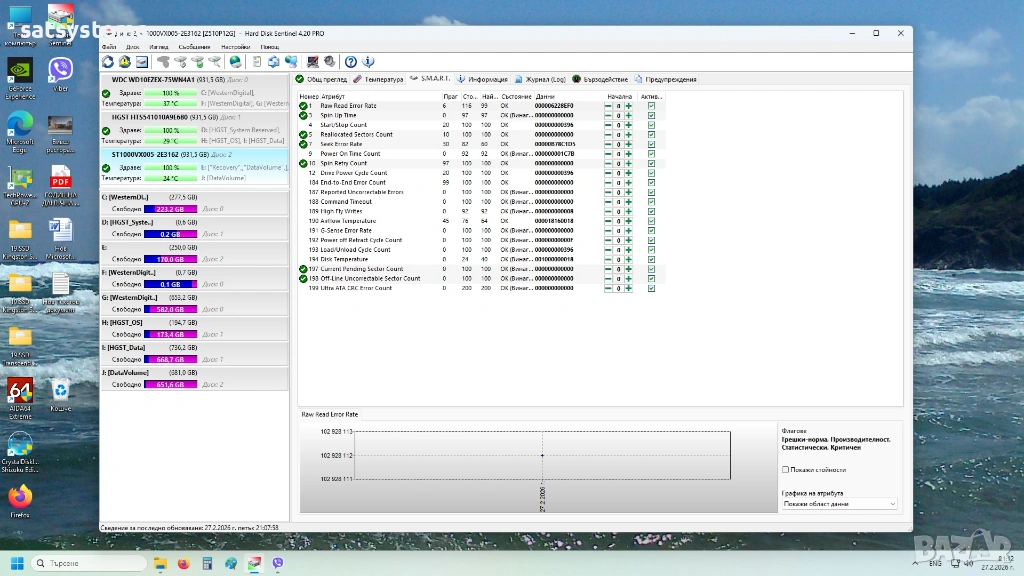The width and height of the screenshot is (1024, 576).
Task: Click the 'Атрибут' column header
Action: (x=333, y=96)
